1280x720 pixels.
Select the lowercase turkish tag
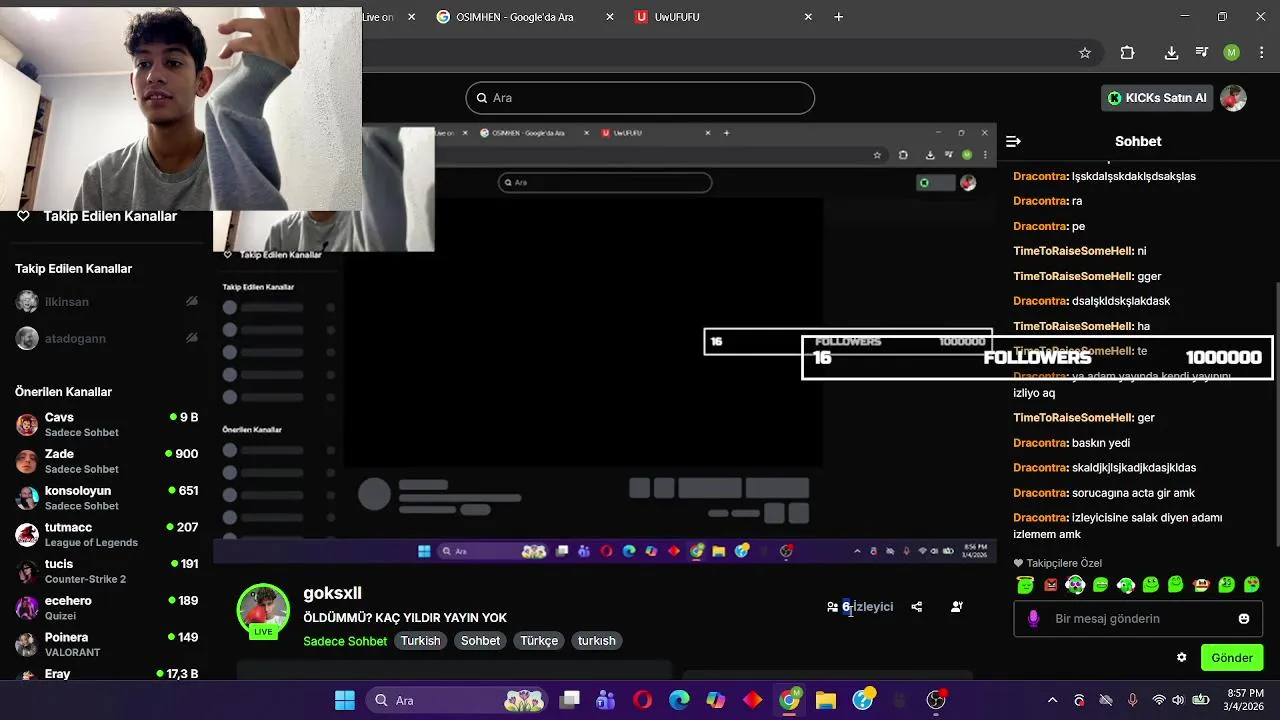[x=597, y=641]
